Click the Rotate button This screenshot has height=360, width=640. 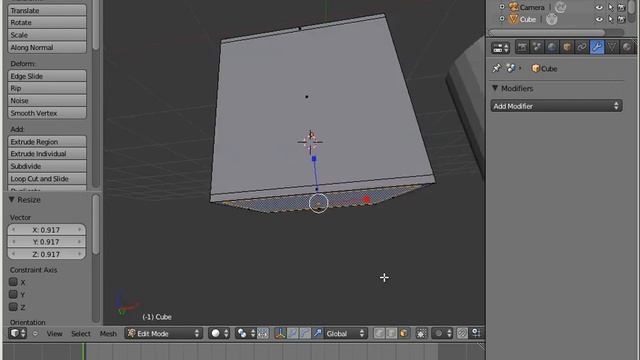[x=47, y=22]
